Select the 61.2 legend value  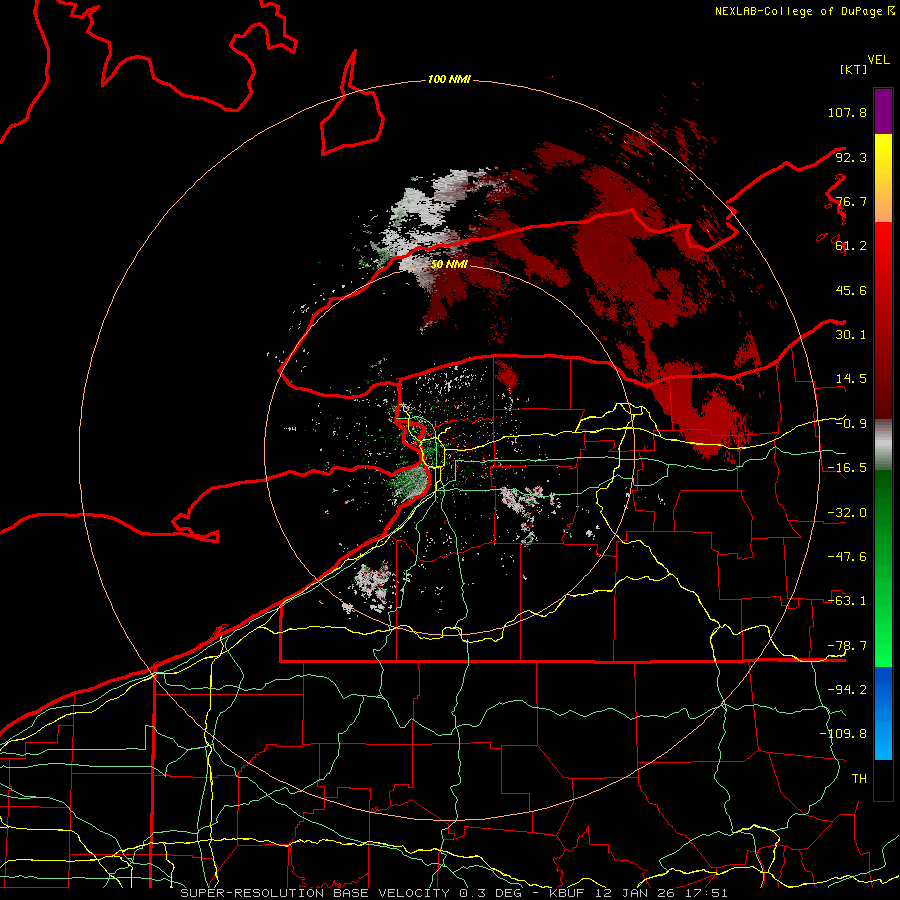click(x=851, y=246)
